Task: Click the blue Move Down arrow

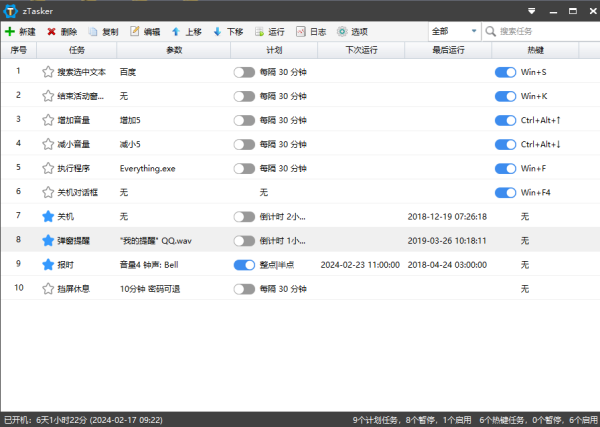Action: (217, 31)
